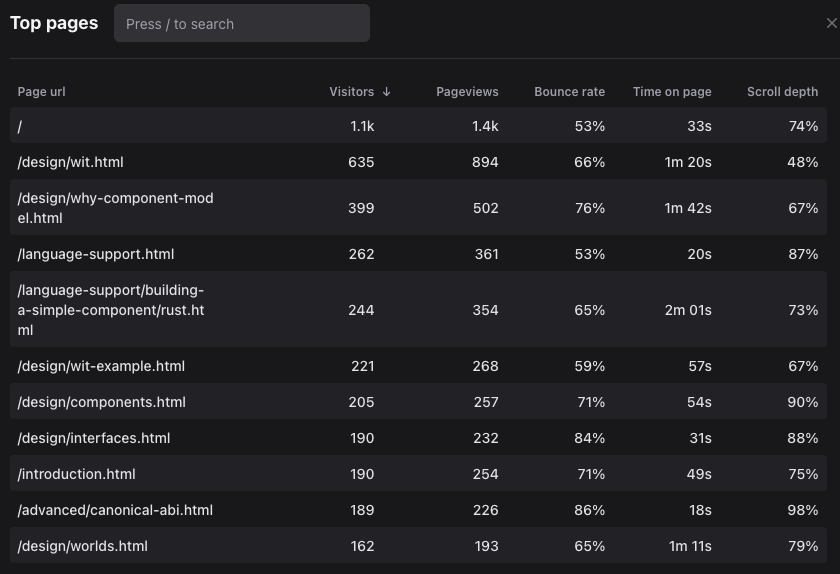Screen dimensions: 840x574
Task: Click /design/worlds.html page link
Action: pos(82,546)
